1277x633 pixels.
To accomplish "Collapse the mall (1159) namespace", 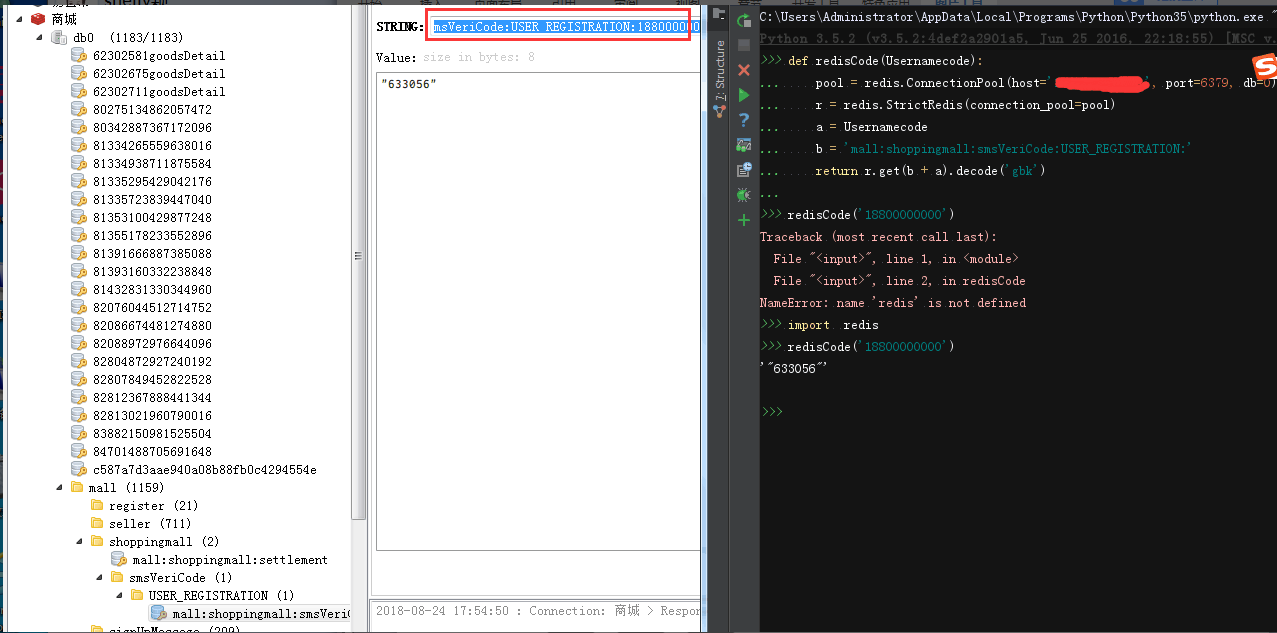I will (60, 488).
